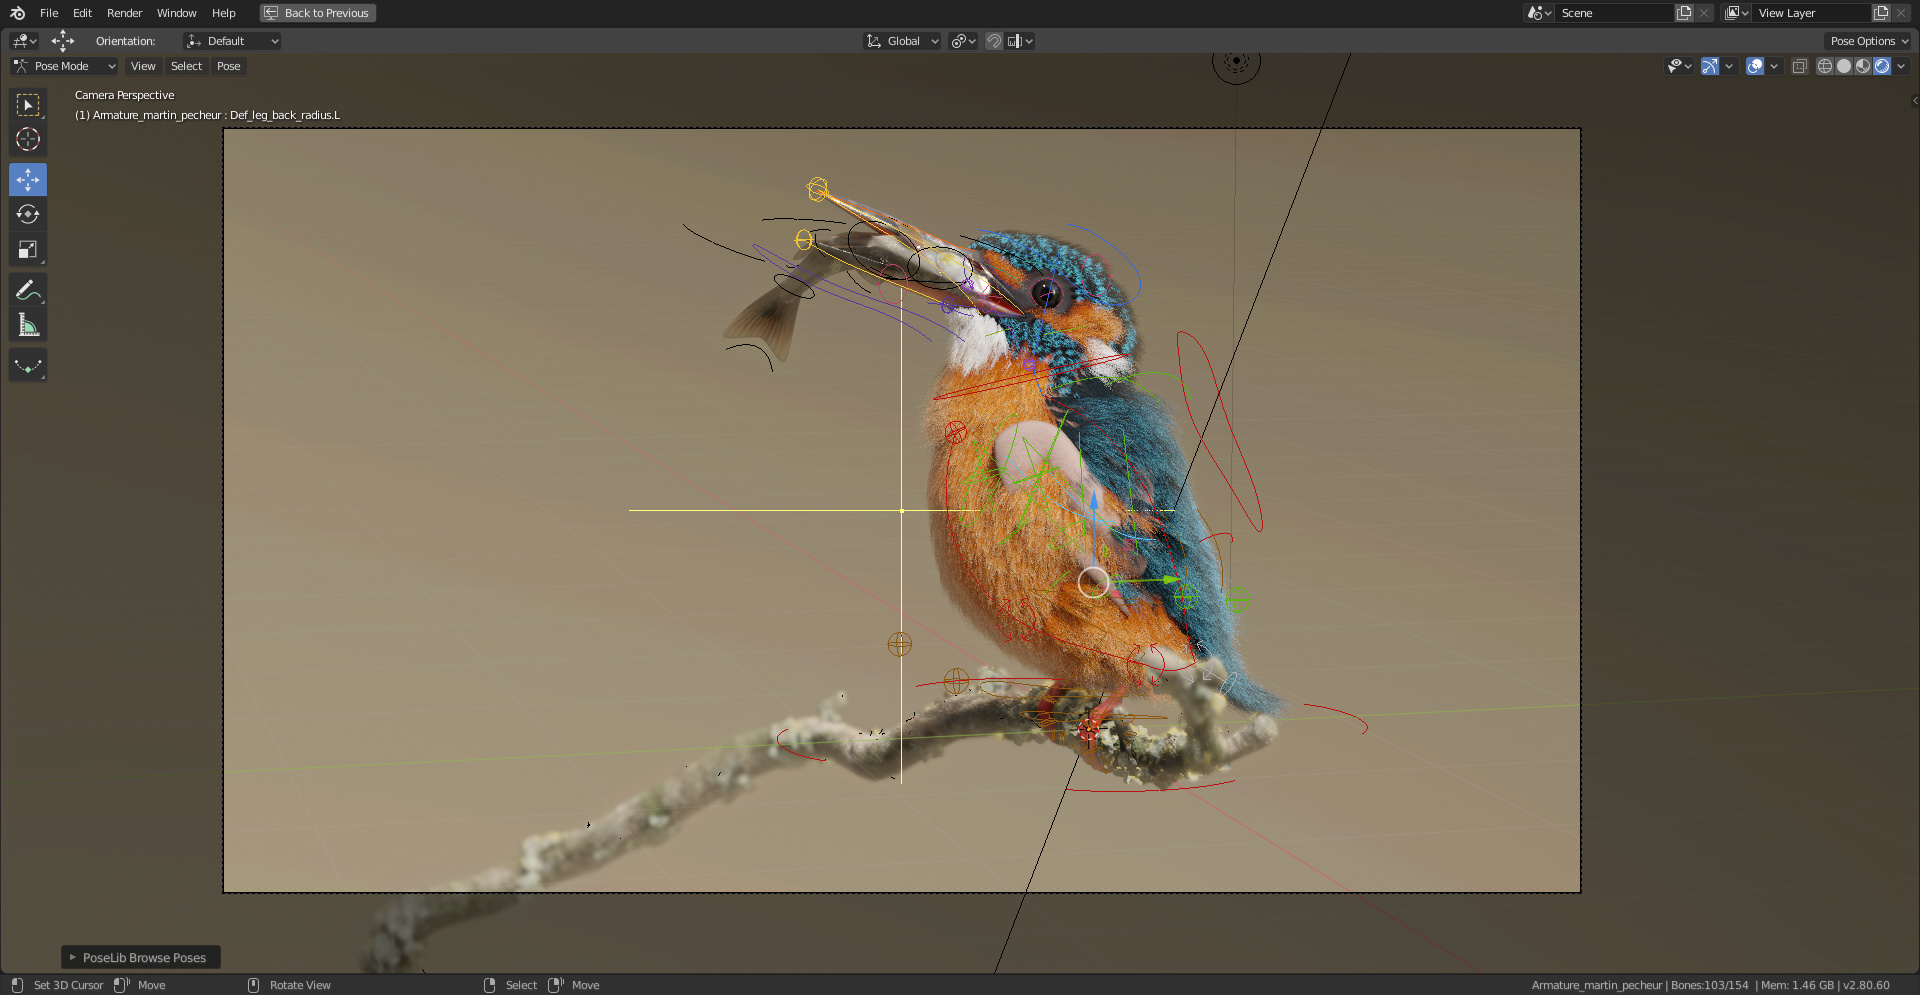Click the white circle move gizmo center
Image resolution: width=1920 pixels, height=995 pixels.
point(1093,582)
